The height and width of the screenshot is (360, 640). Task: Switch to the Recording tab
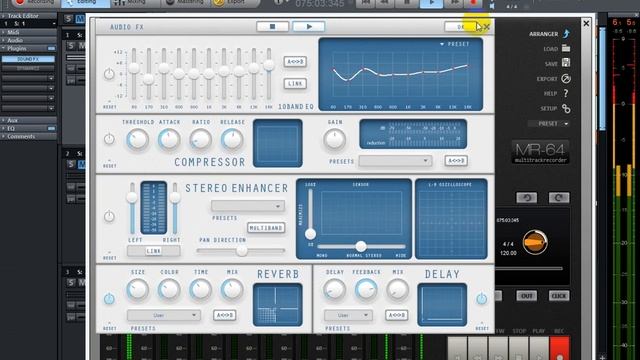tap(36, 3)
